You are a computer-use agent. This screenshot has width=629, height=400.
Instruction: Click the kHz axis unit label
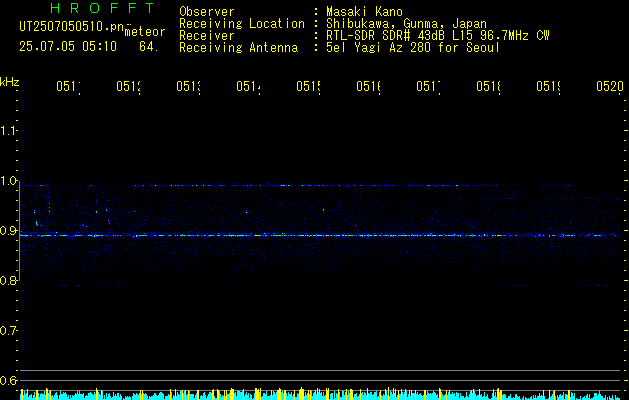coord(10,81)
